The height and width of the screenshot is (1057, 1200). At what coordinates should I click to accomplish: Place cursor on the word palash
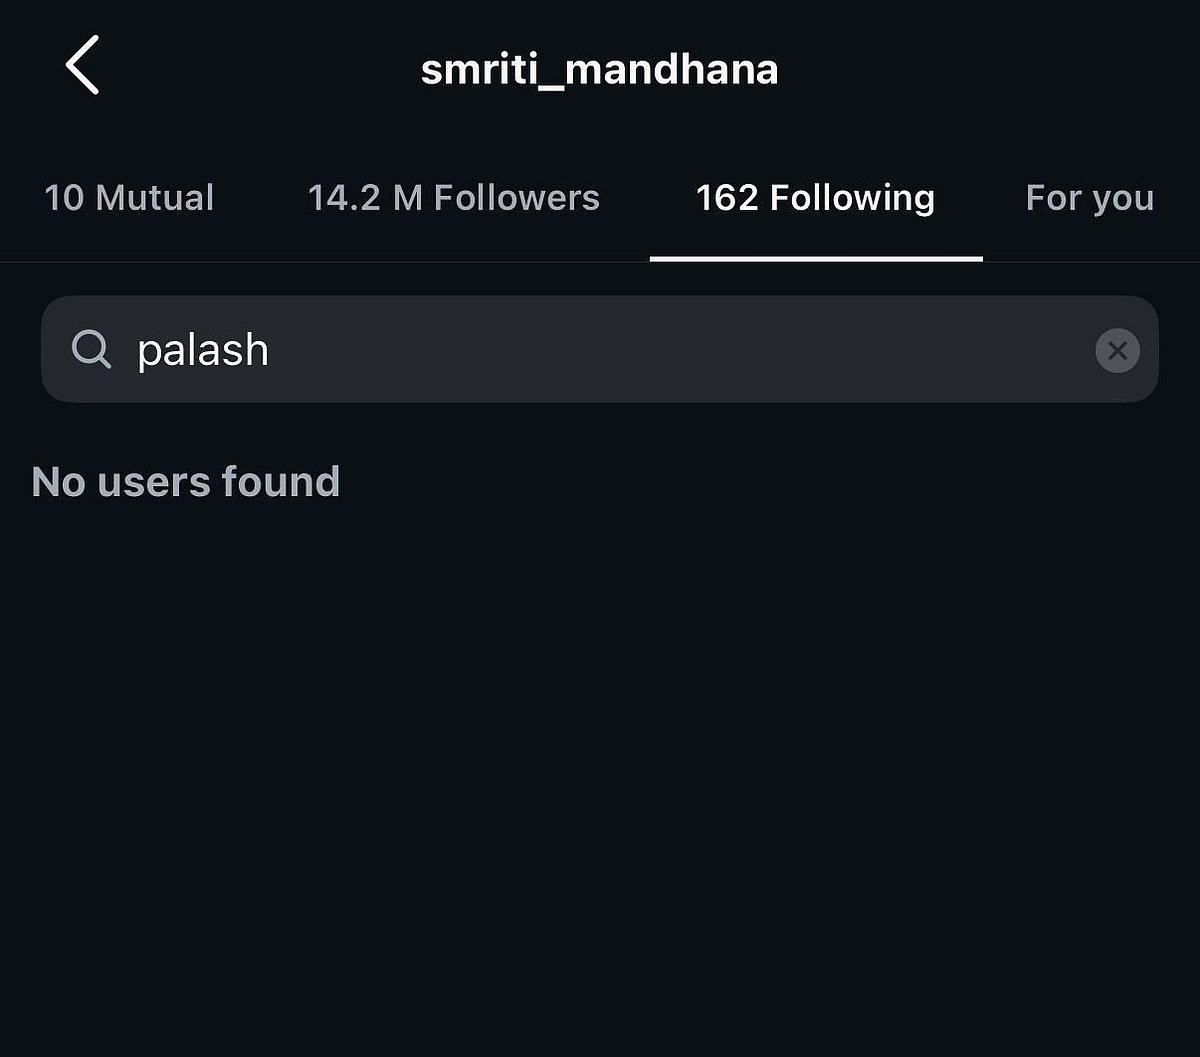pos(203,350)
